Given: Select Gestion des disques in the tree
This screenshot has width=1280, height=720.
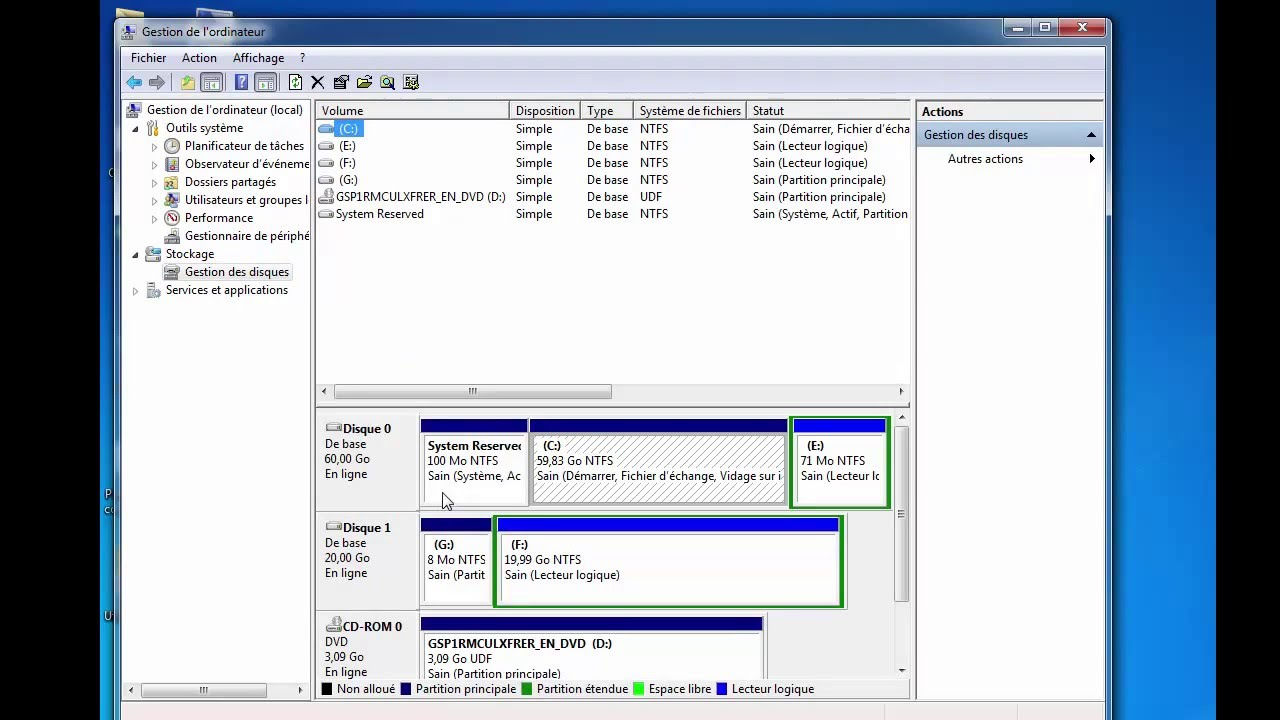Looking at the screenshot, I should point(236,272).
